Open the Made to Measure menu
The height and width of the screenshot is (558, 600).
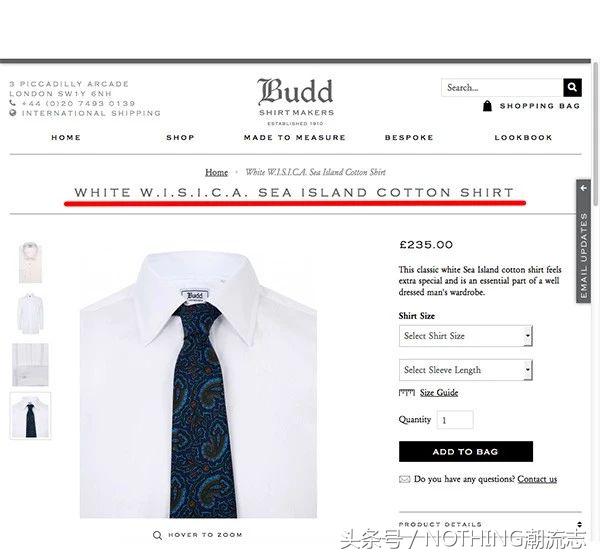(x=295, y=137)
